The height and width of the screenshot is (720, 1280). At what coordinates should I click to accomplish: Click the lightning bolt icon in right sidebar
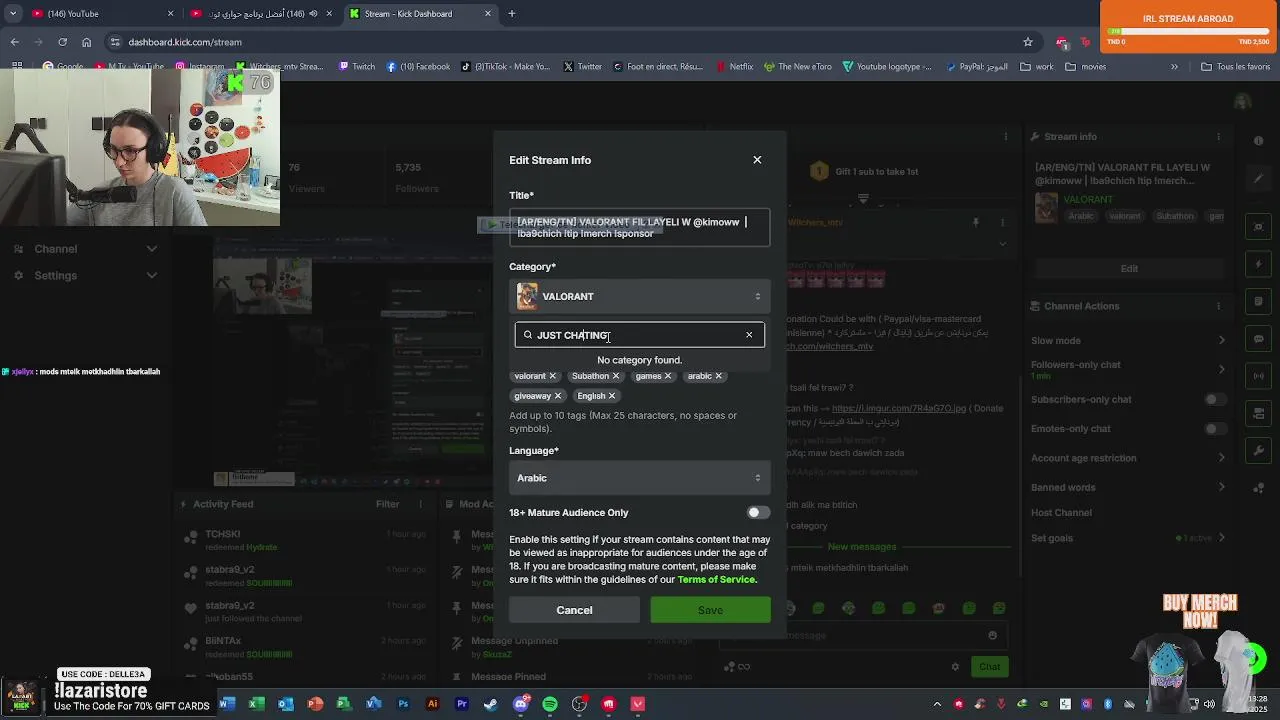click(x=1259, y=264)
